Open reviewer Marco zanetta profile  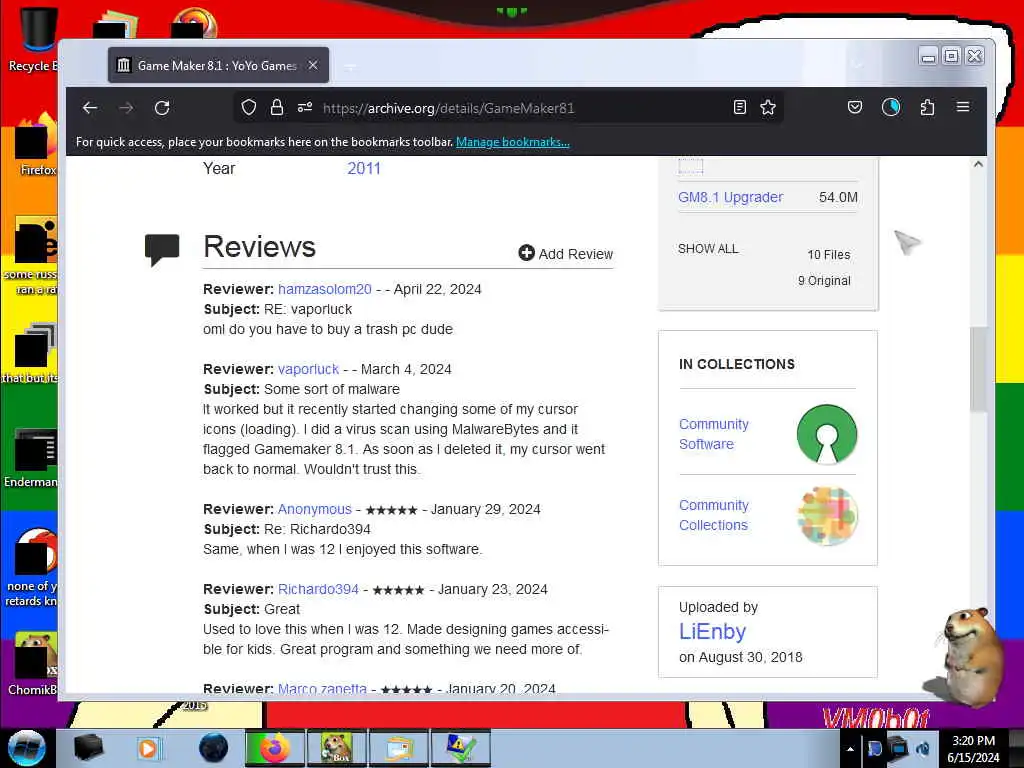[x=322, y=688]
